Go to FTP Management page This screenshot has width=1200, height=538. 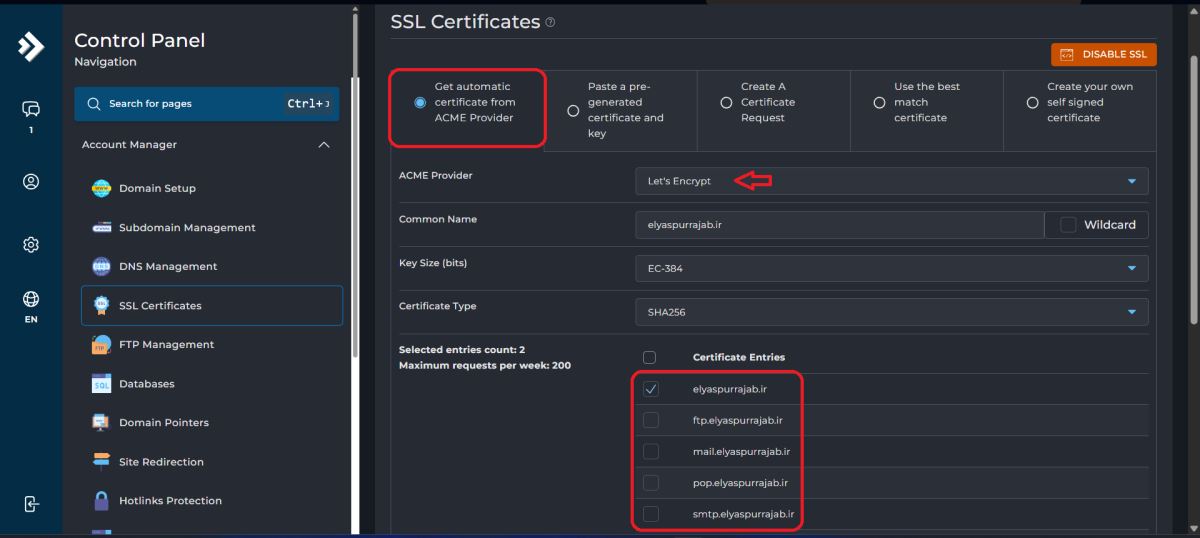tap(166, 345)
